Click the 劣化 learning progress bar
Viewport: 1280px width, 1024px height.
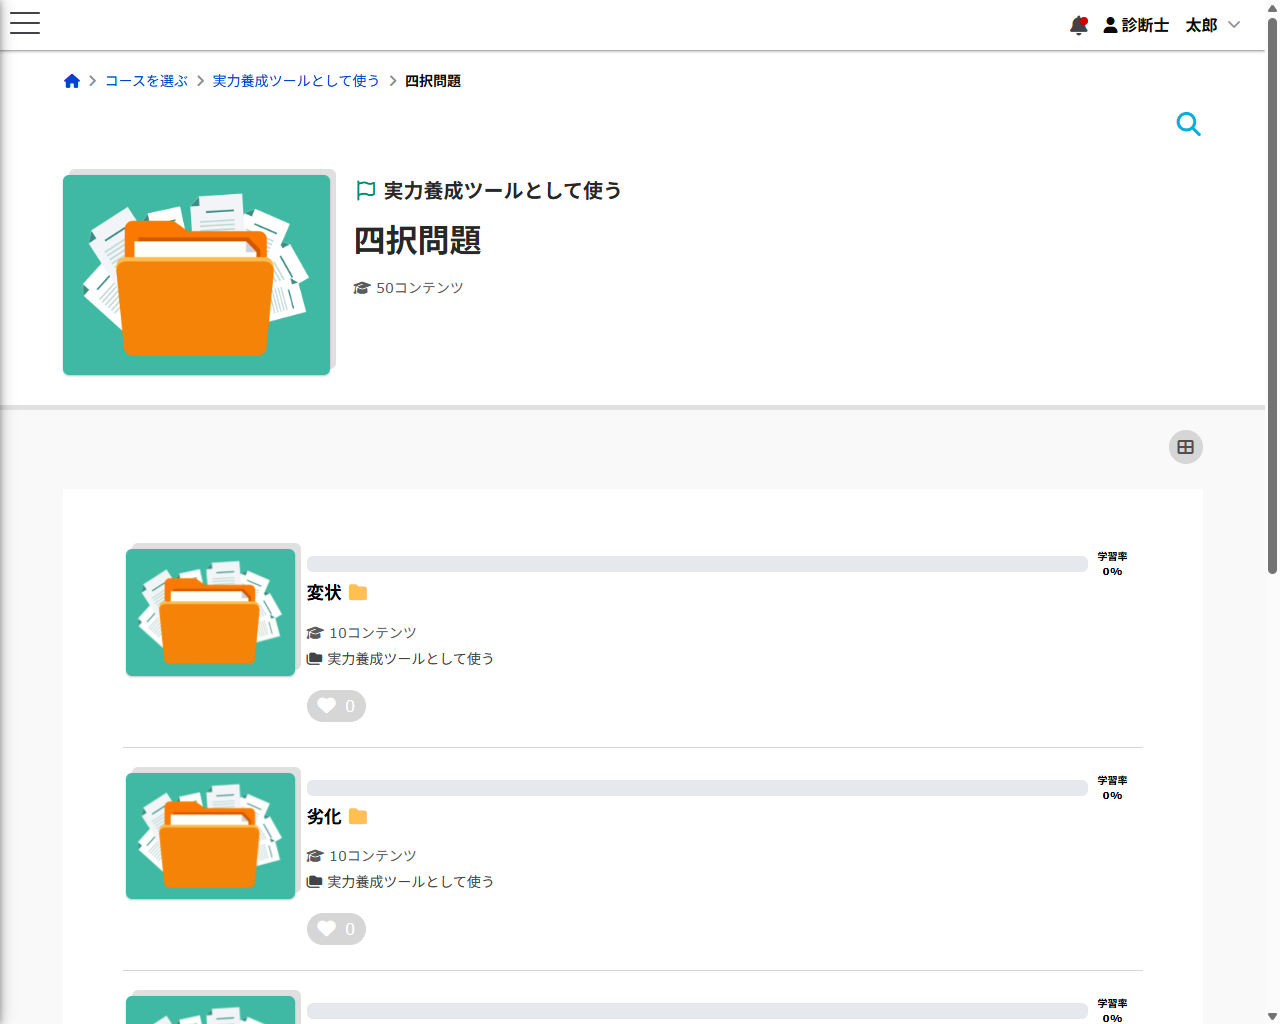(x=697, y=787)
